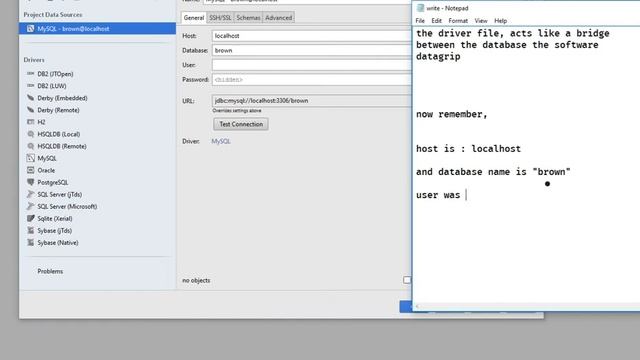Click the Derby (Embedded) driver icon
640x360 pixels.
[x=31, y=98]
